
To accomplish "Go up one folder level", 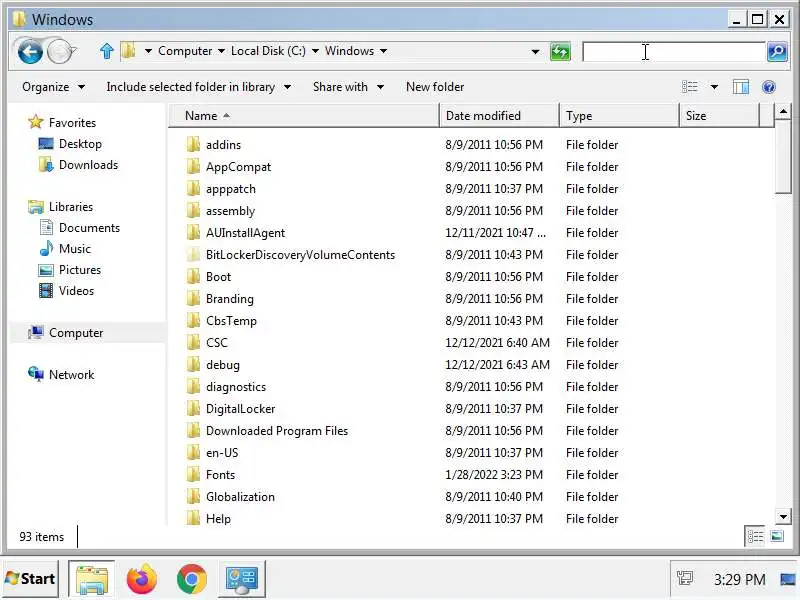I will coord(106,51).
